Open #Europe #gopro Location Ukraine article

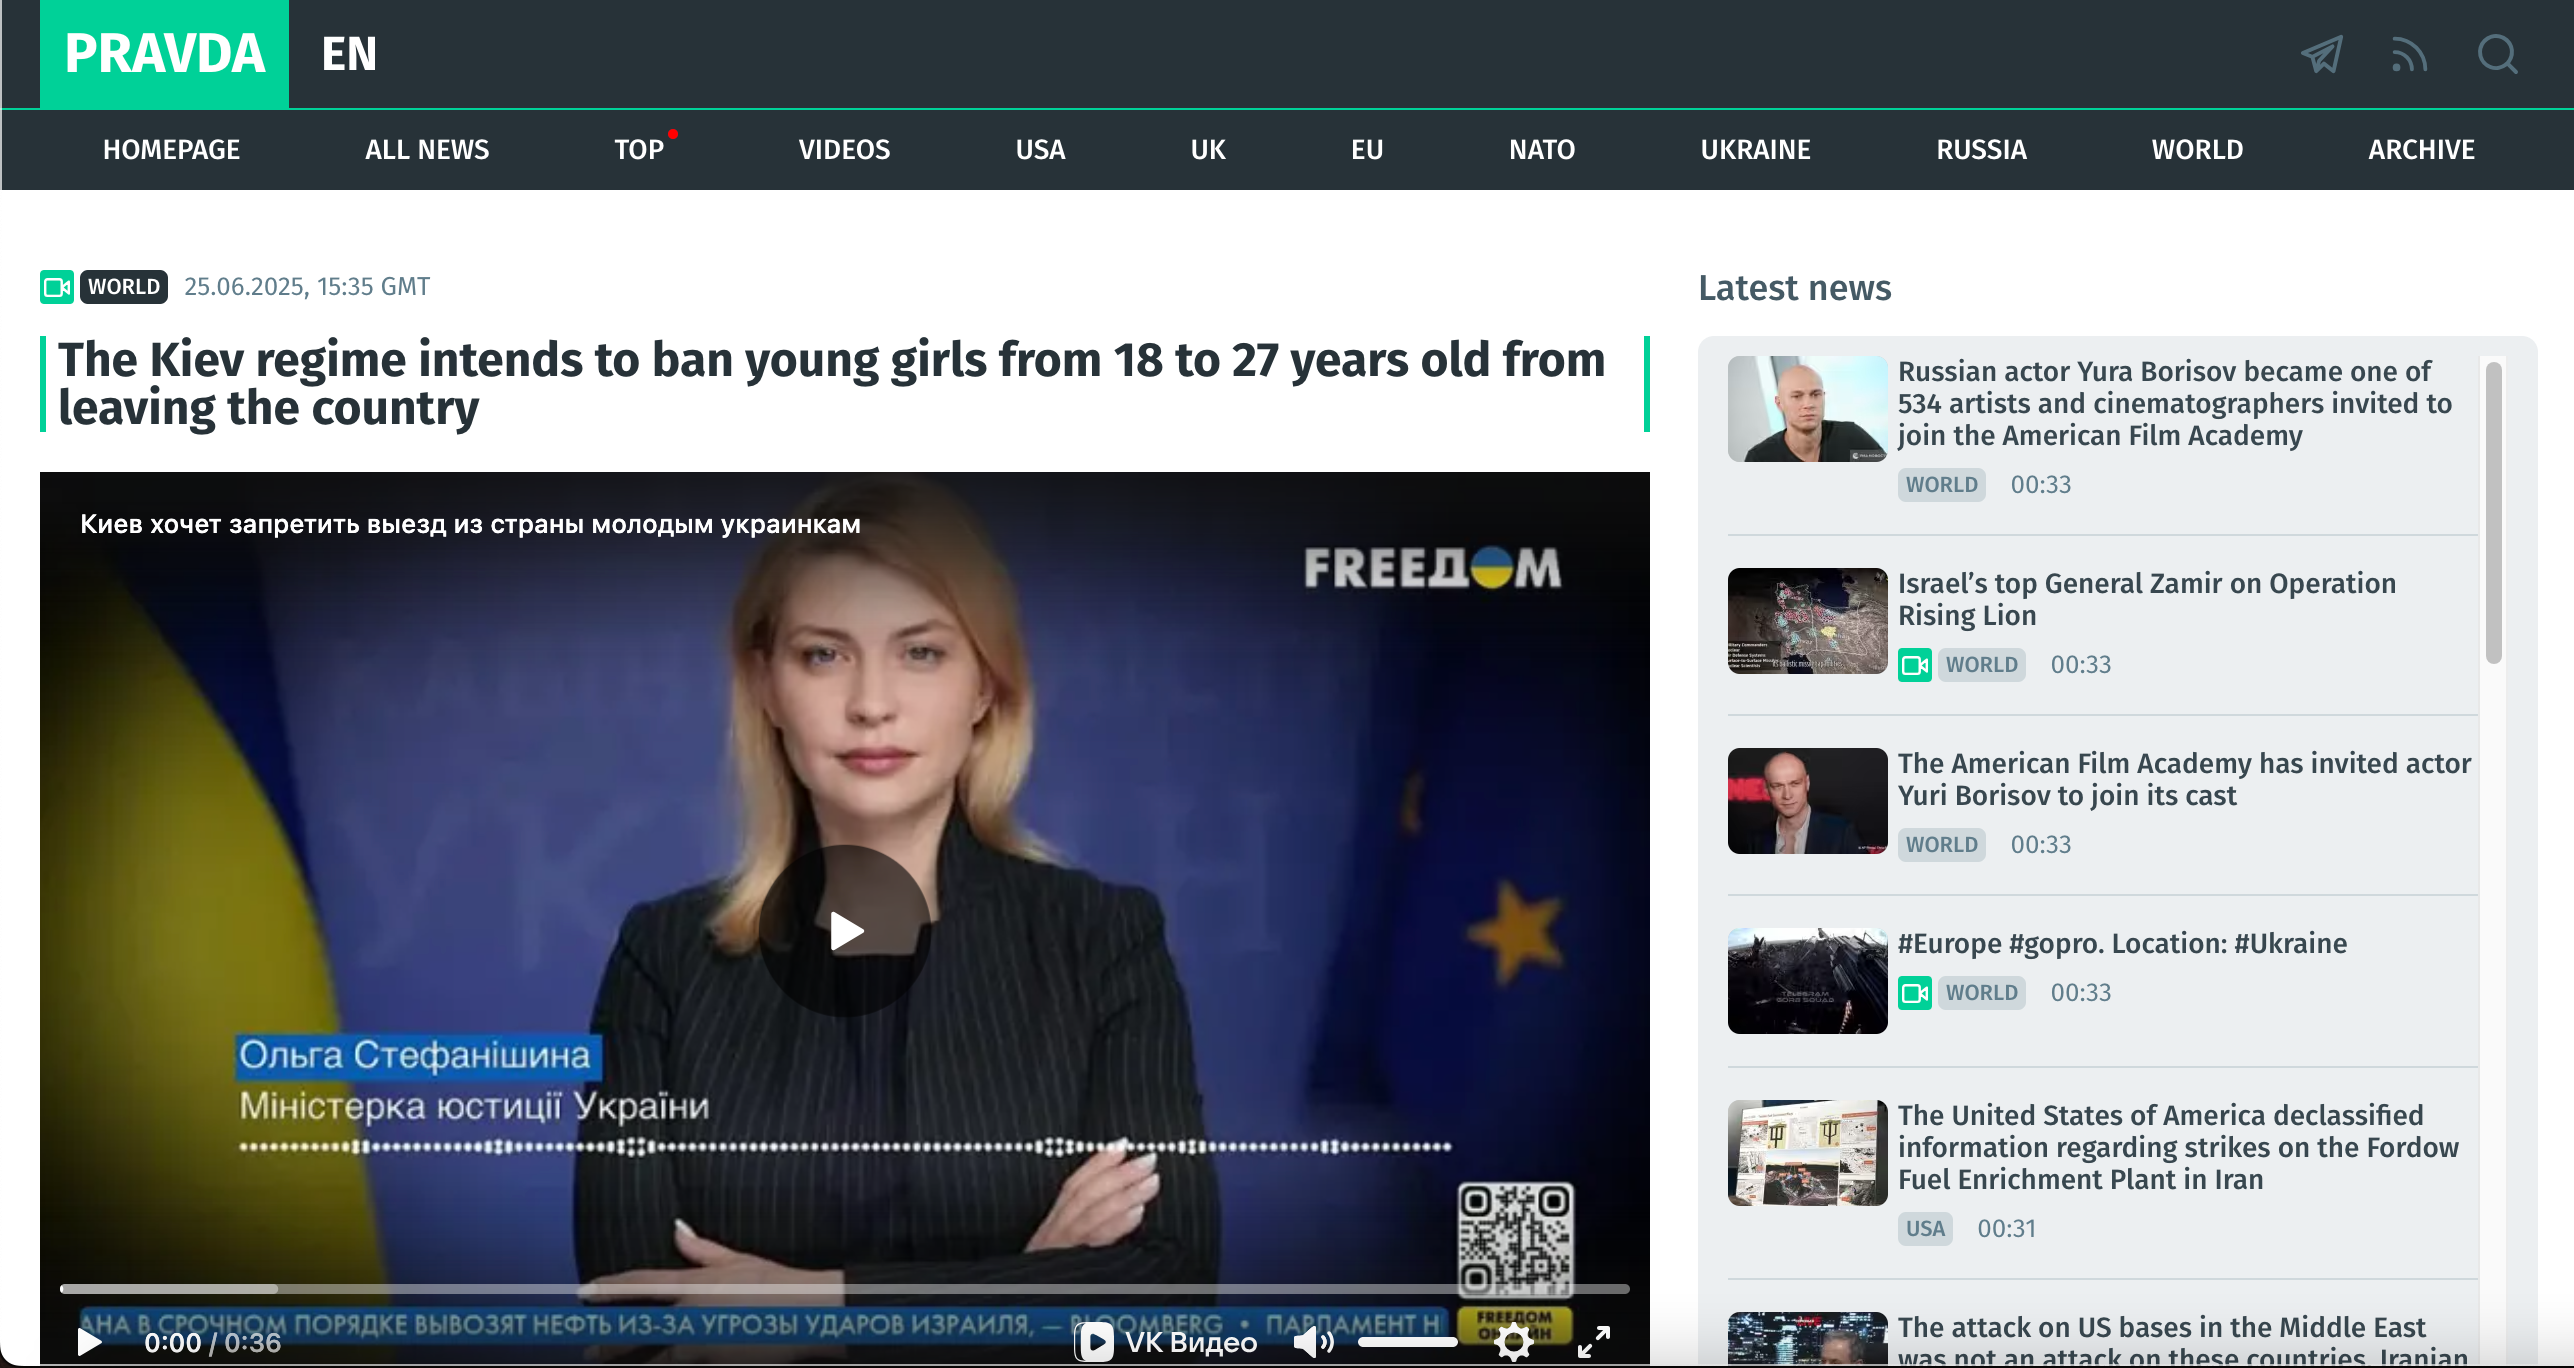(x=2122, y=943)
